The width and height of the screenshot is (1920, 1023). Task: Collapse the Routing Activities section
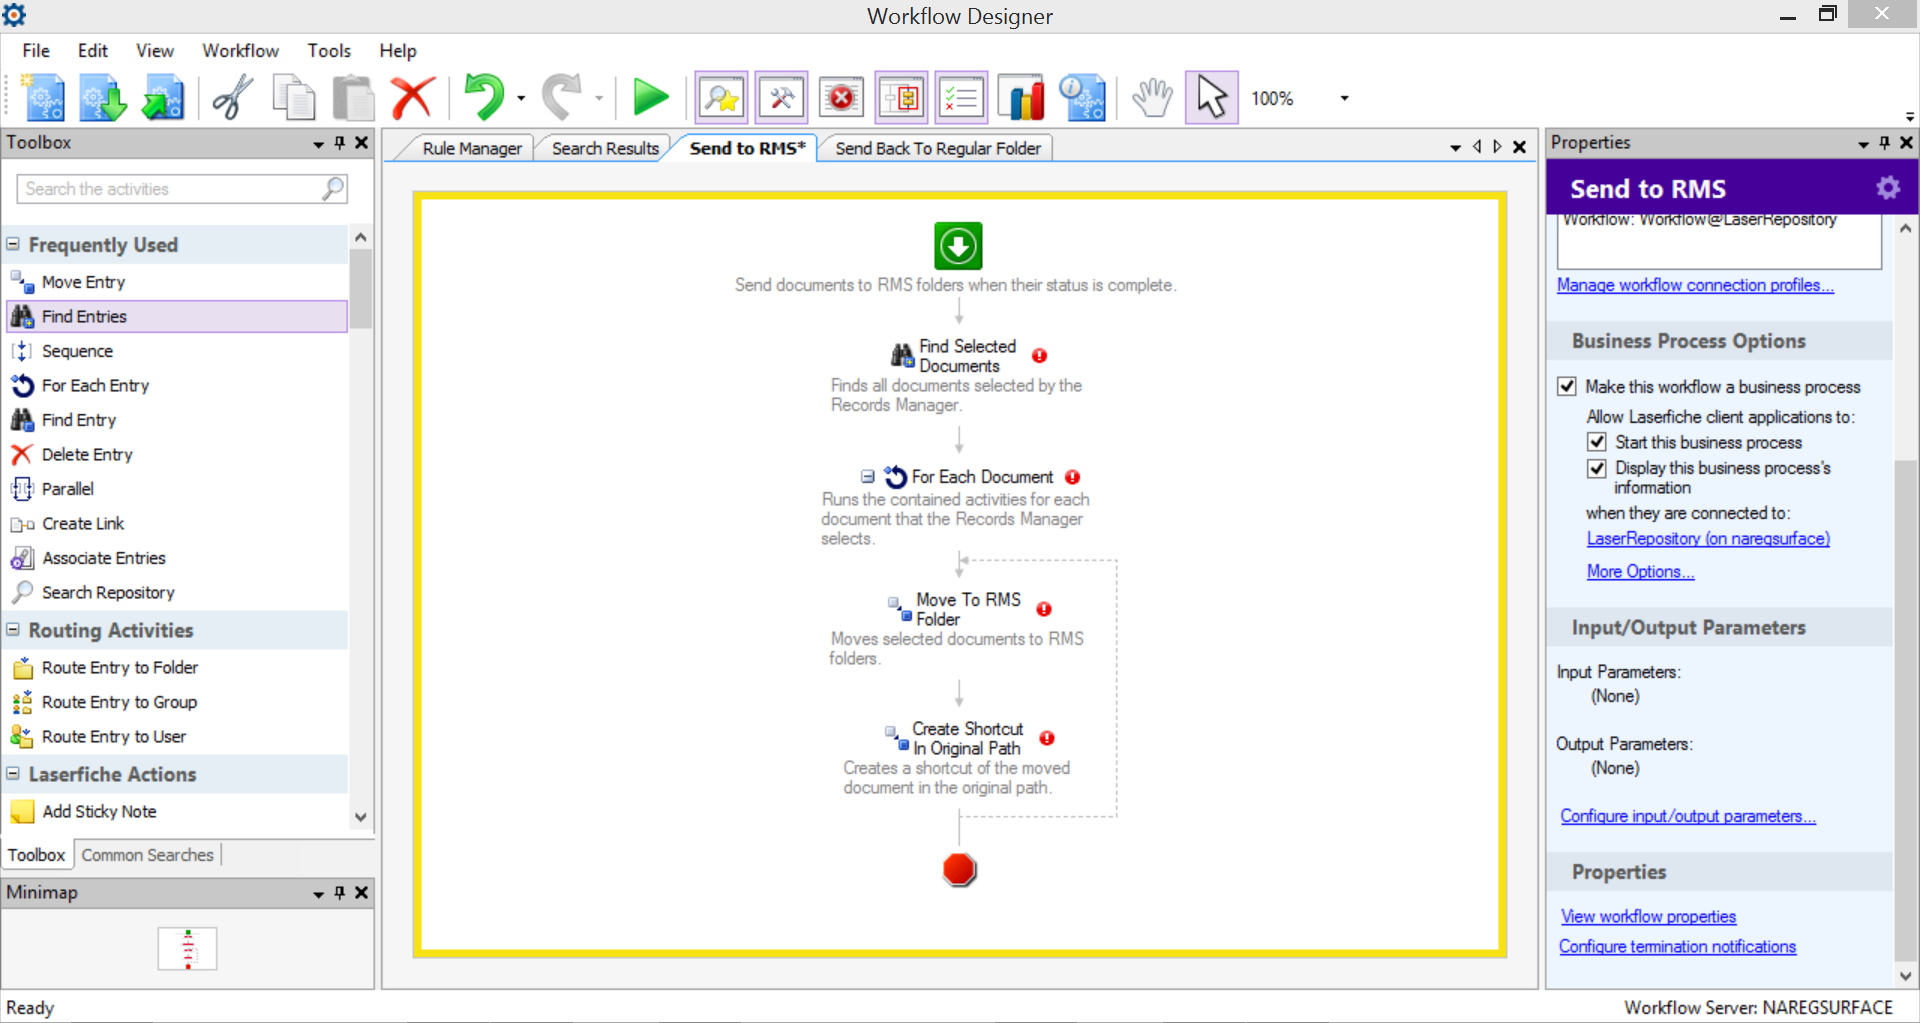point(13,630)
